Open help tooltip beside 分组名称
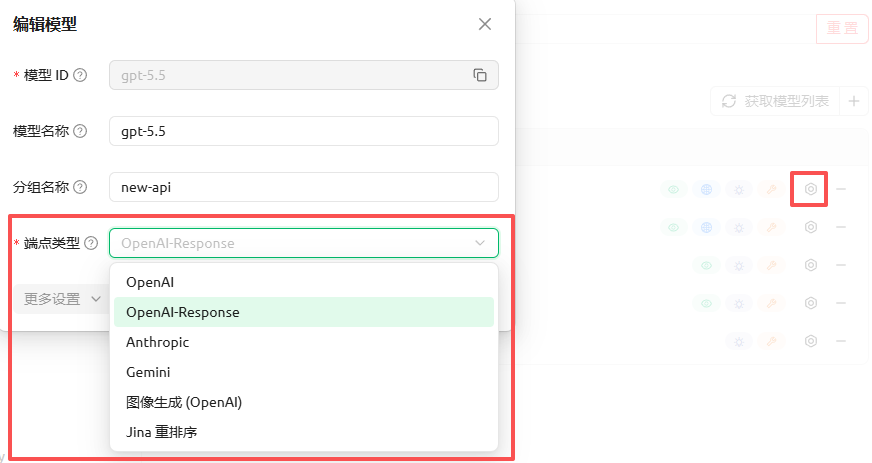 point(80,187)
